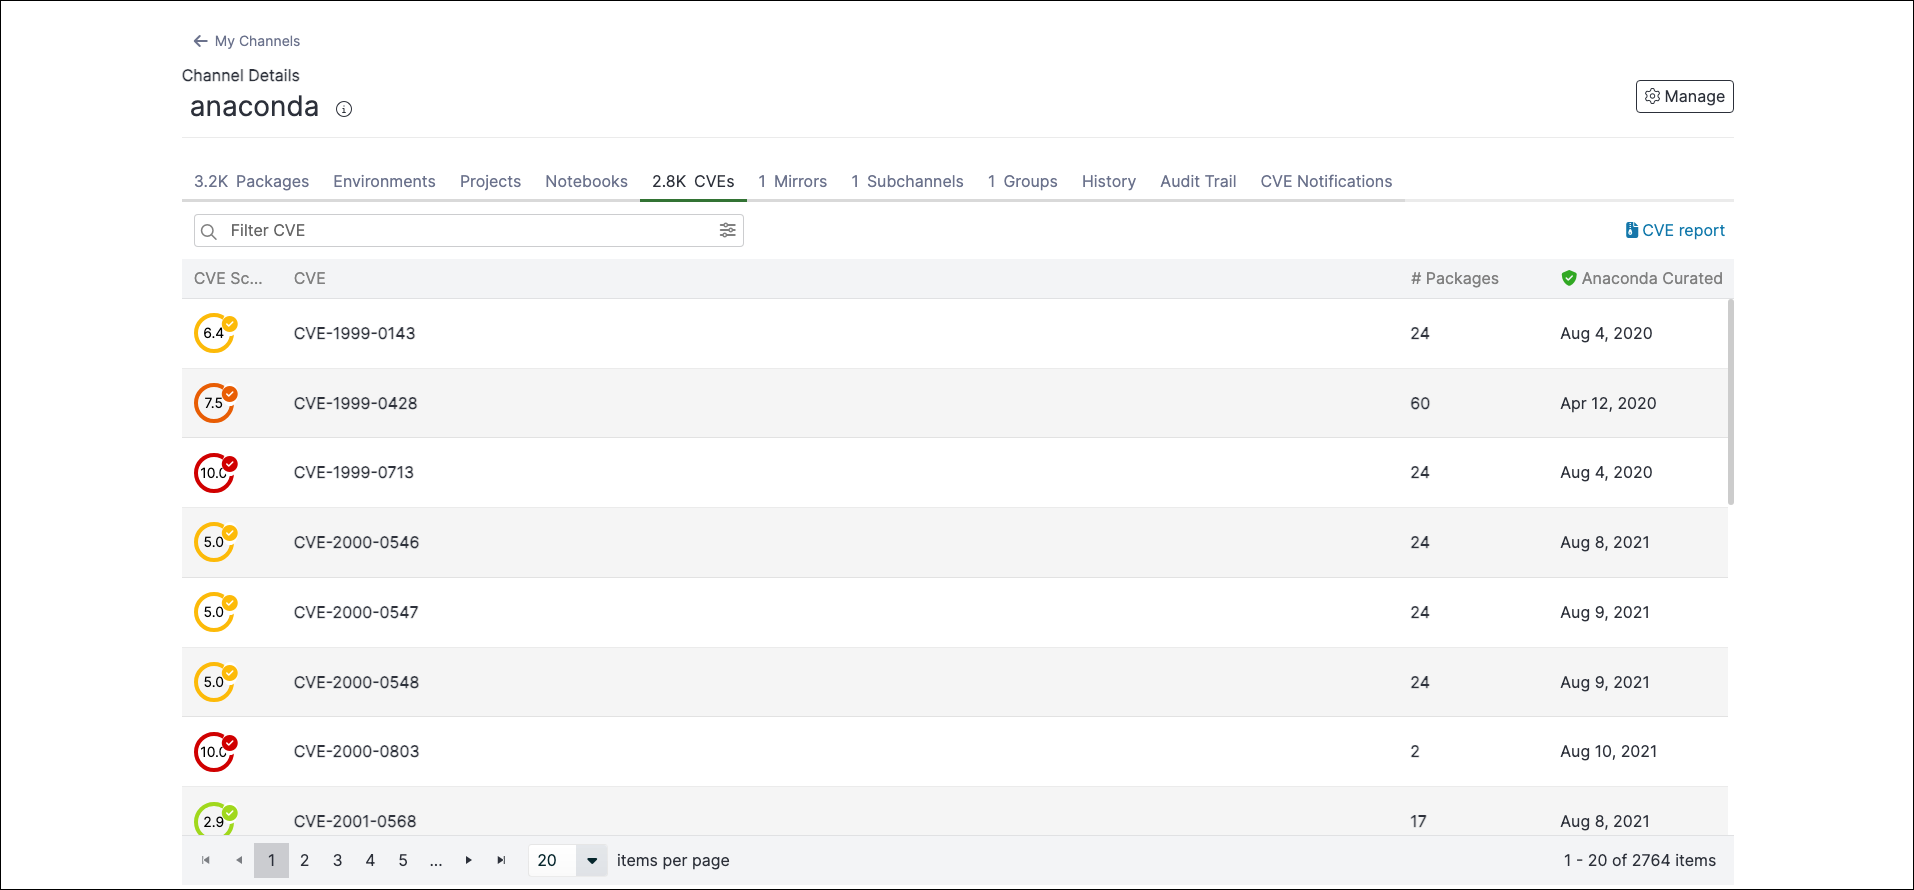Click the 1 - 20 of 2764 items text

tap(1640, 860)
